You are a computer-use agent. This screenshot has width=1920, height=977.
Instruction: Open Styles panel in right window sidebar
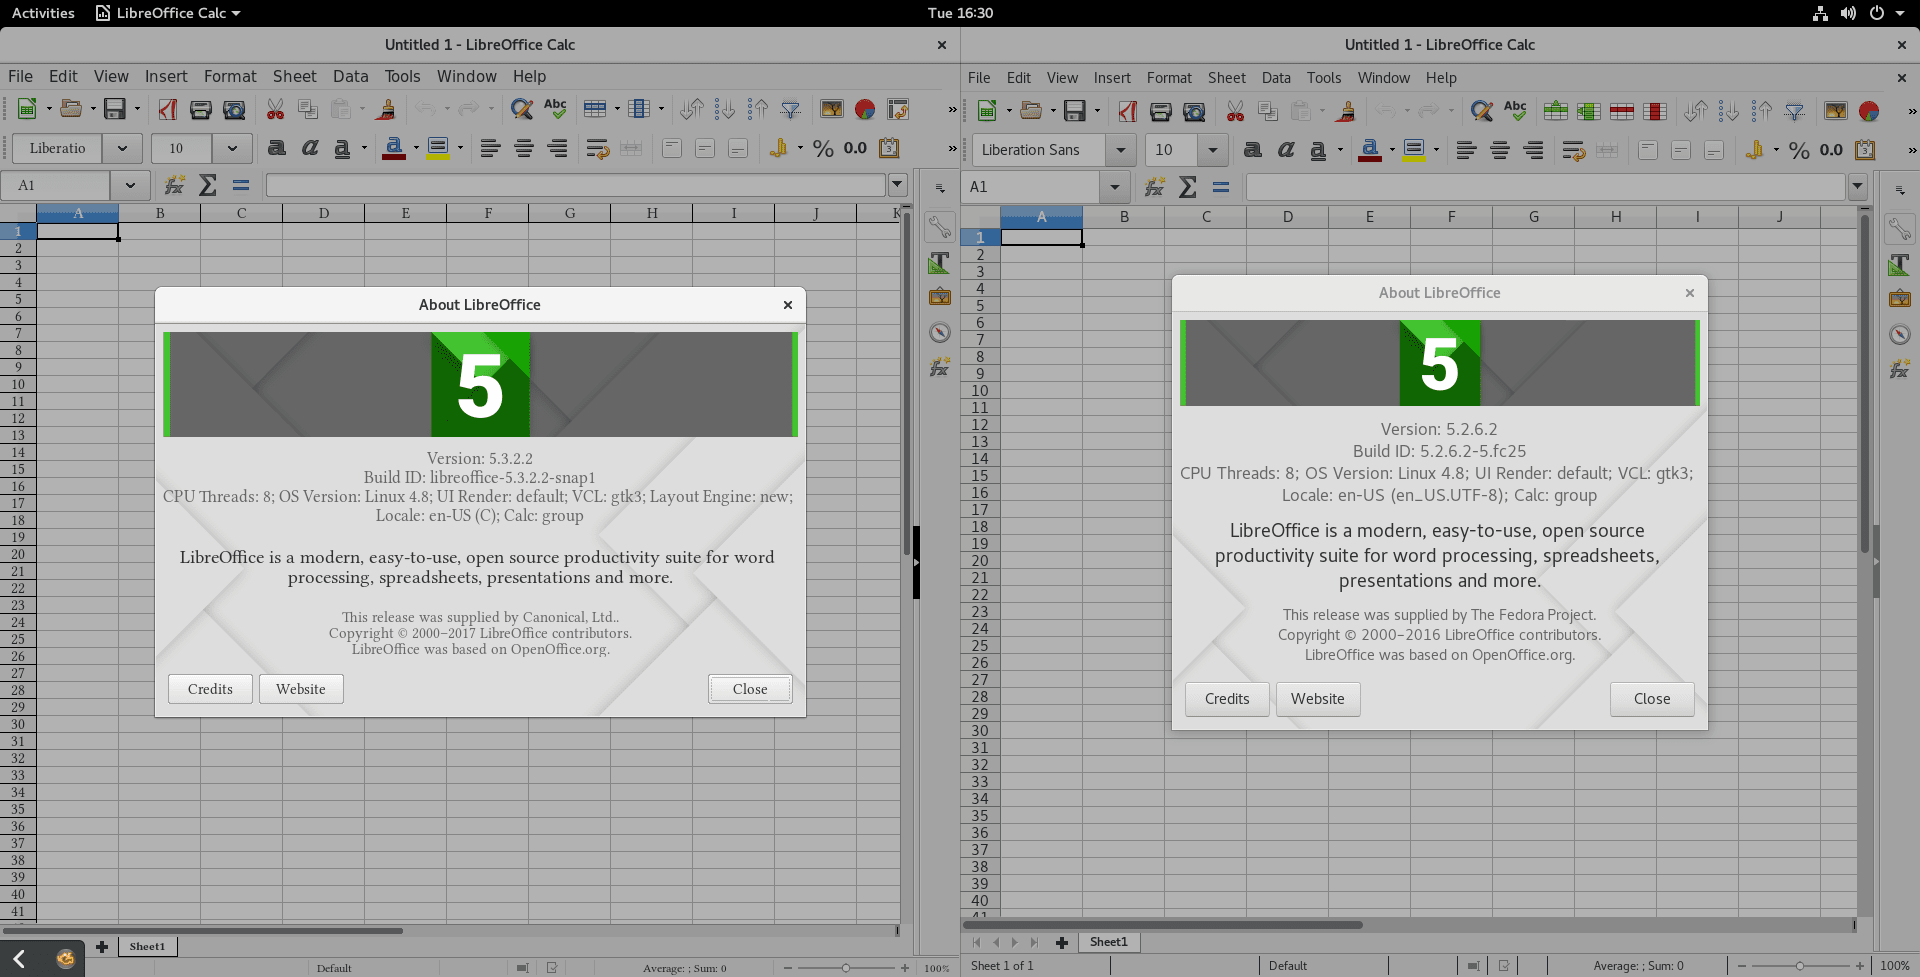coord(1899,265)
